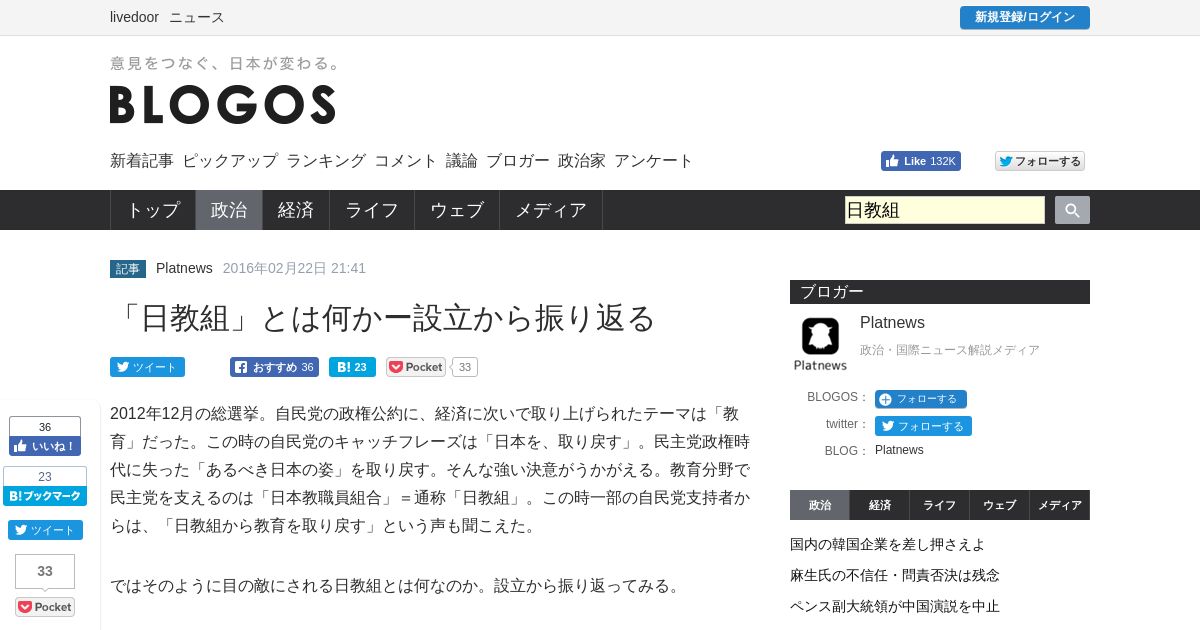
Task: Switch sidebar tab to ライフ
Action: point(940,505)
